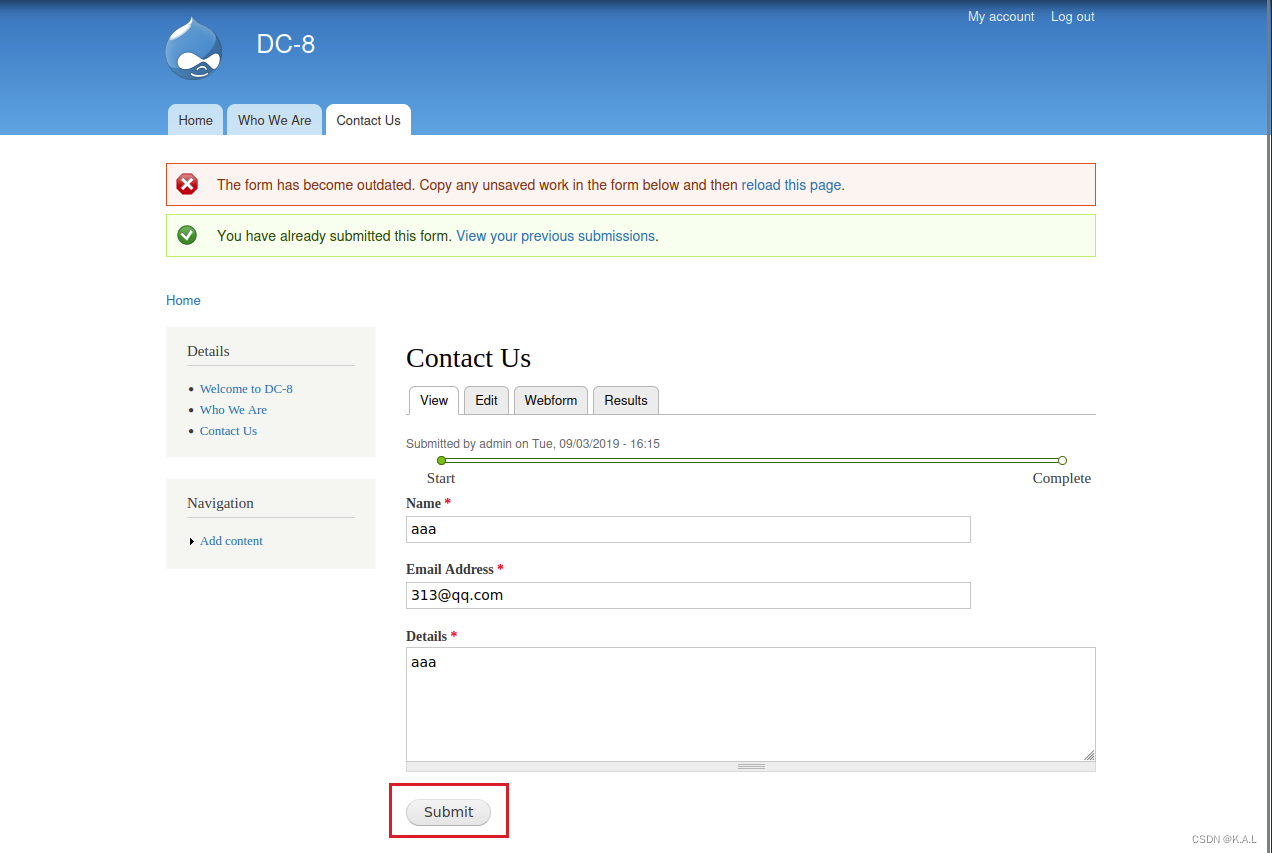Click the red error status icon
The width and height of the screenshot is (1272, 853).
coord(187,184)
